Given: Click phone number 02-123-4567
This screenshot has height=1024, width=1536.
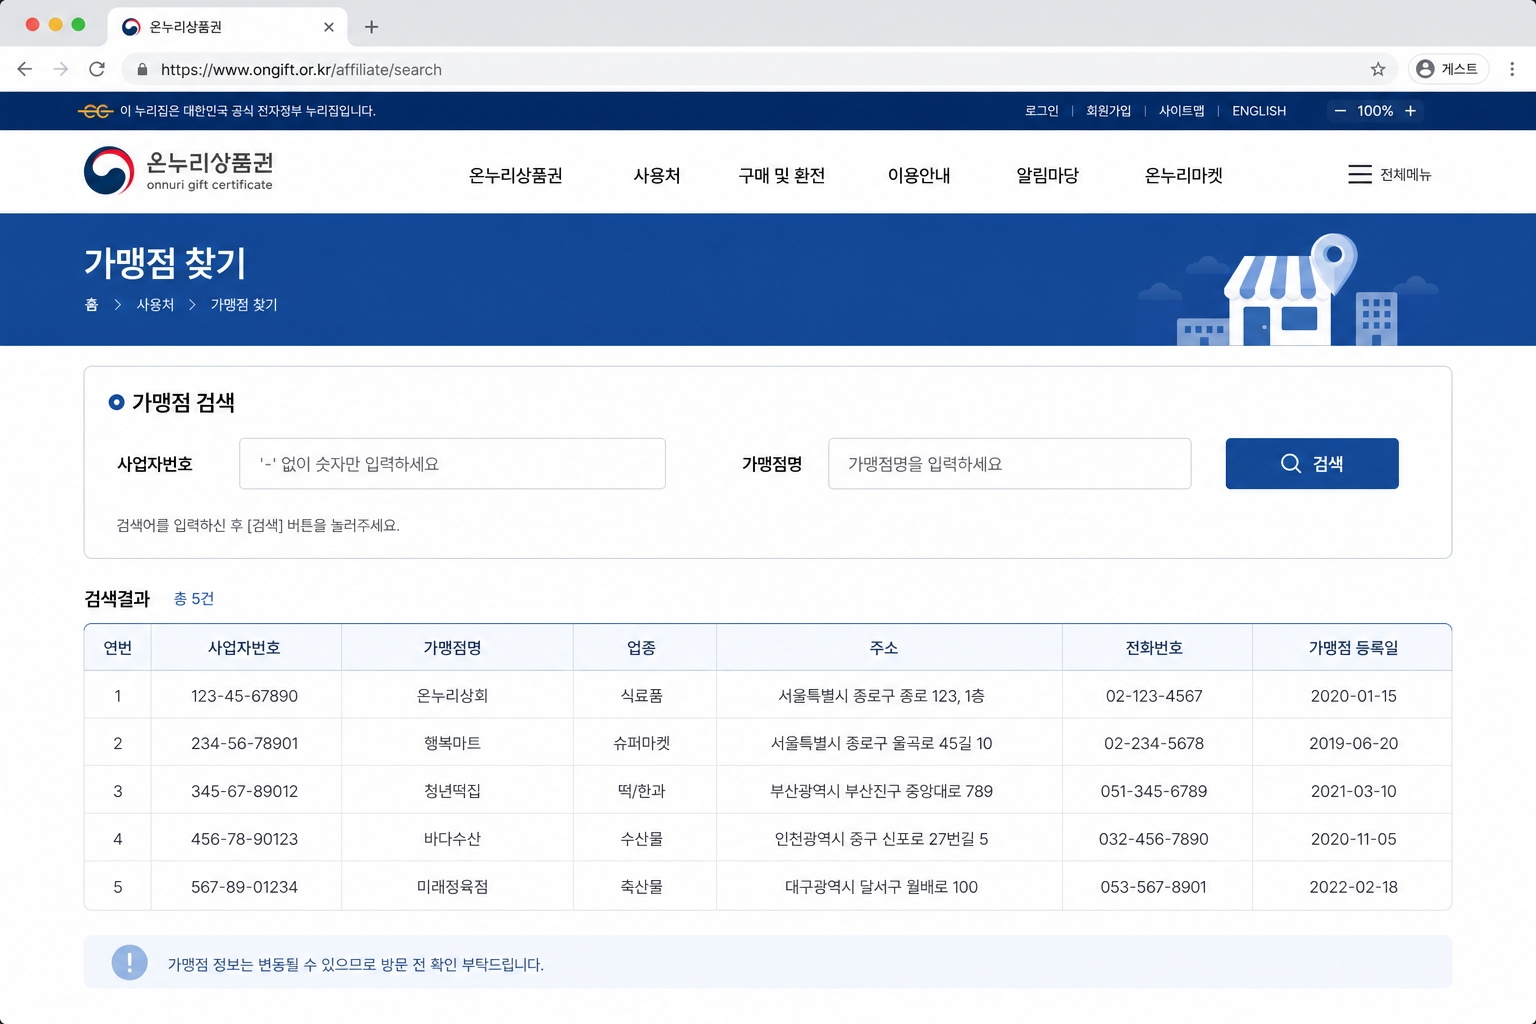Looking at the screenshot, I should click(1154, 696).
